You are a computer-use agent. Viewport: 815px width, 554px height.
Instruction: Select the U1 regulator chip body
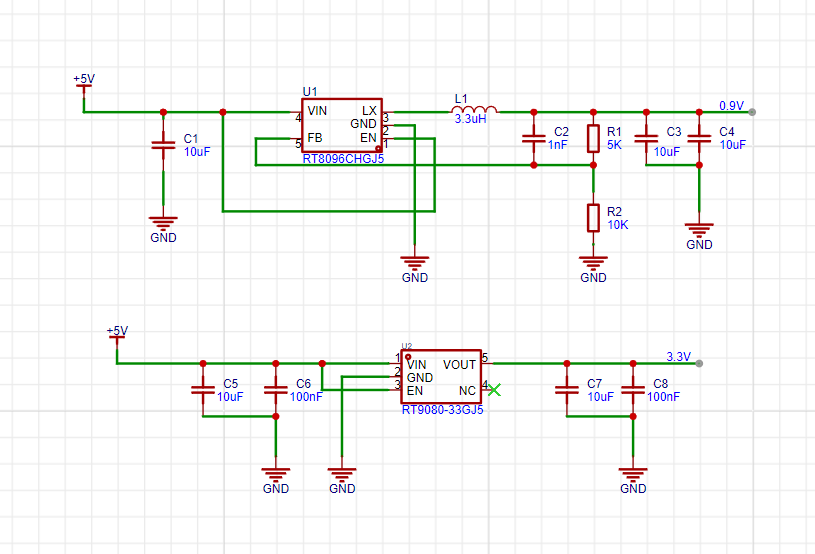click(342, 125)
